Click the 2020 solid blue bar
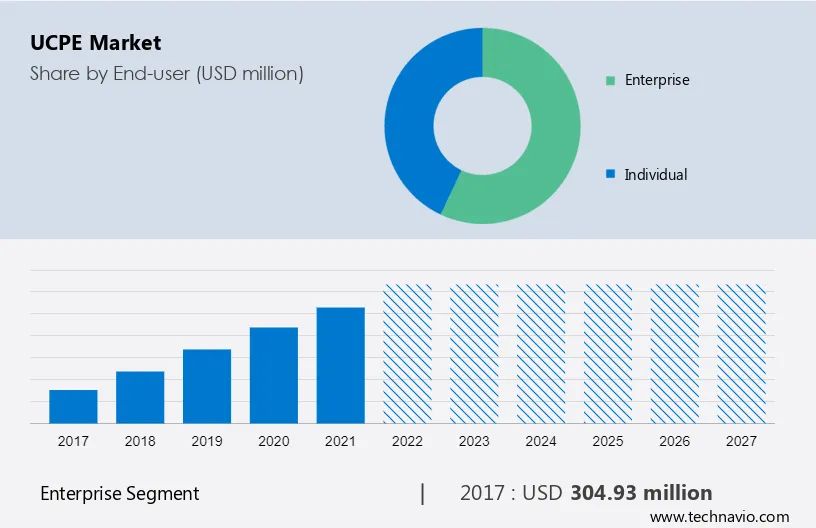The width and height of the screenshot is (816, 528). coord(274,375)
